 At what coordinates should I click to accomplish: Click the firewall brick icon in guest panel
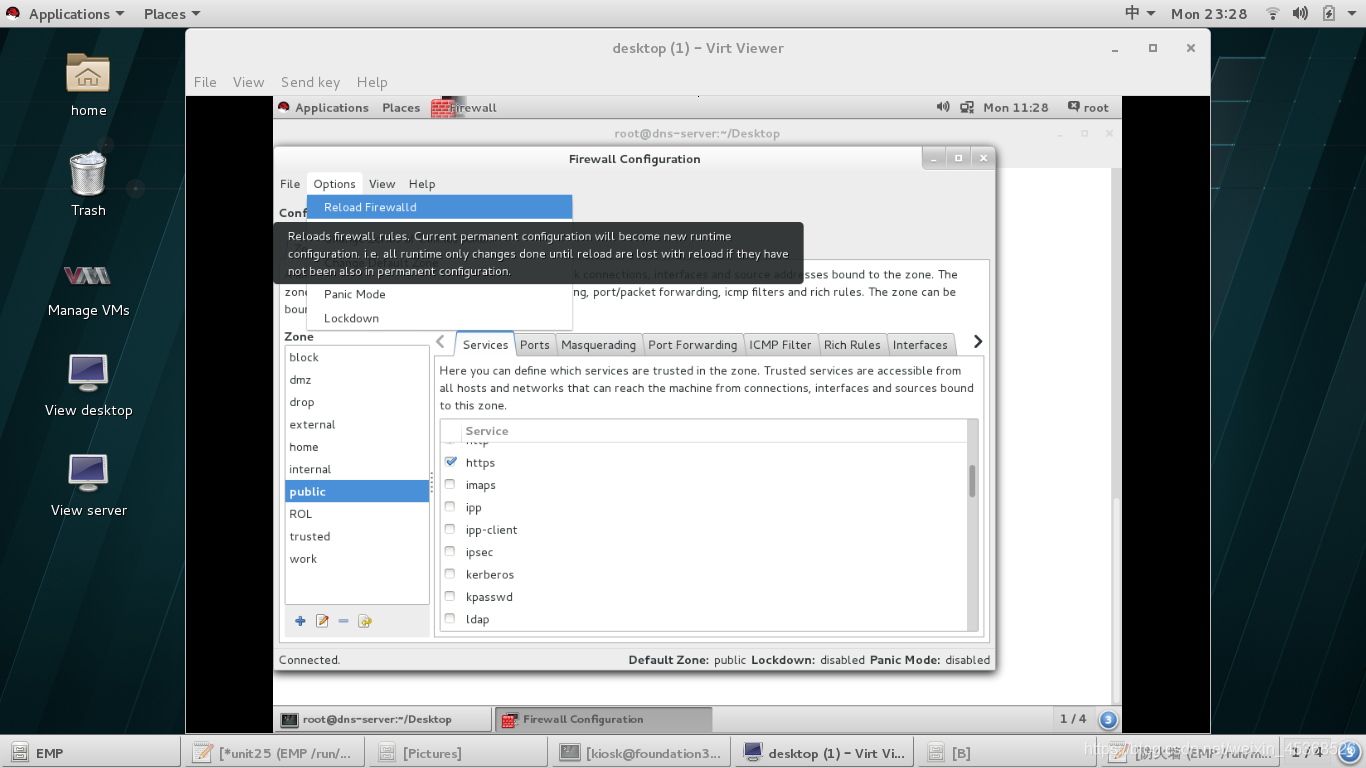(x=441, y=108)
